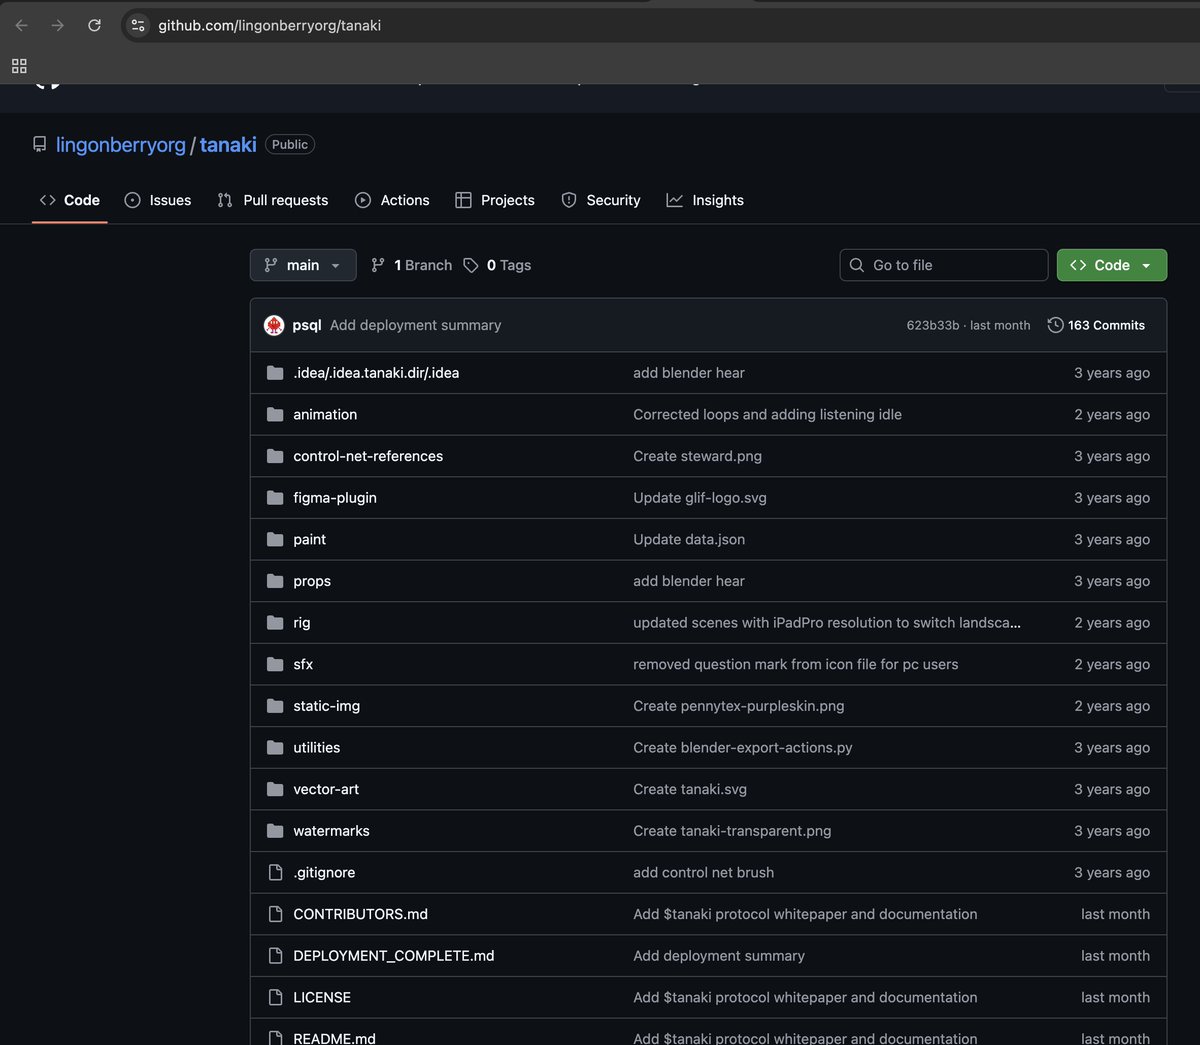1200x1045 pixels.
Task: Click the folder icon for animation
Action: pos(275,414)
